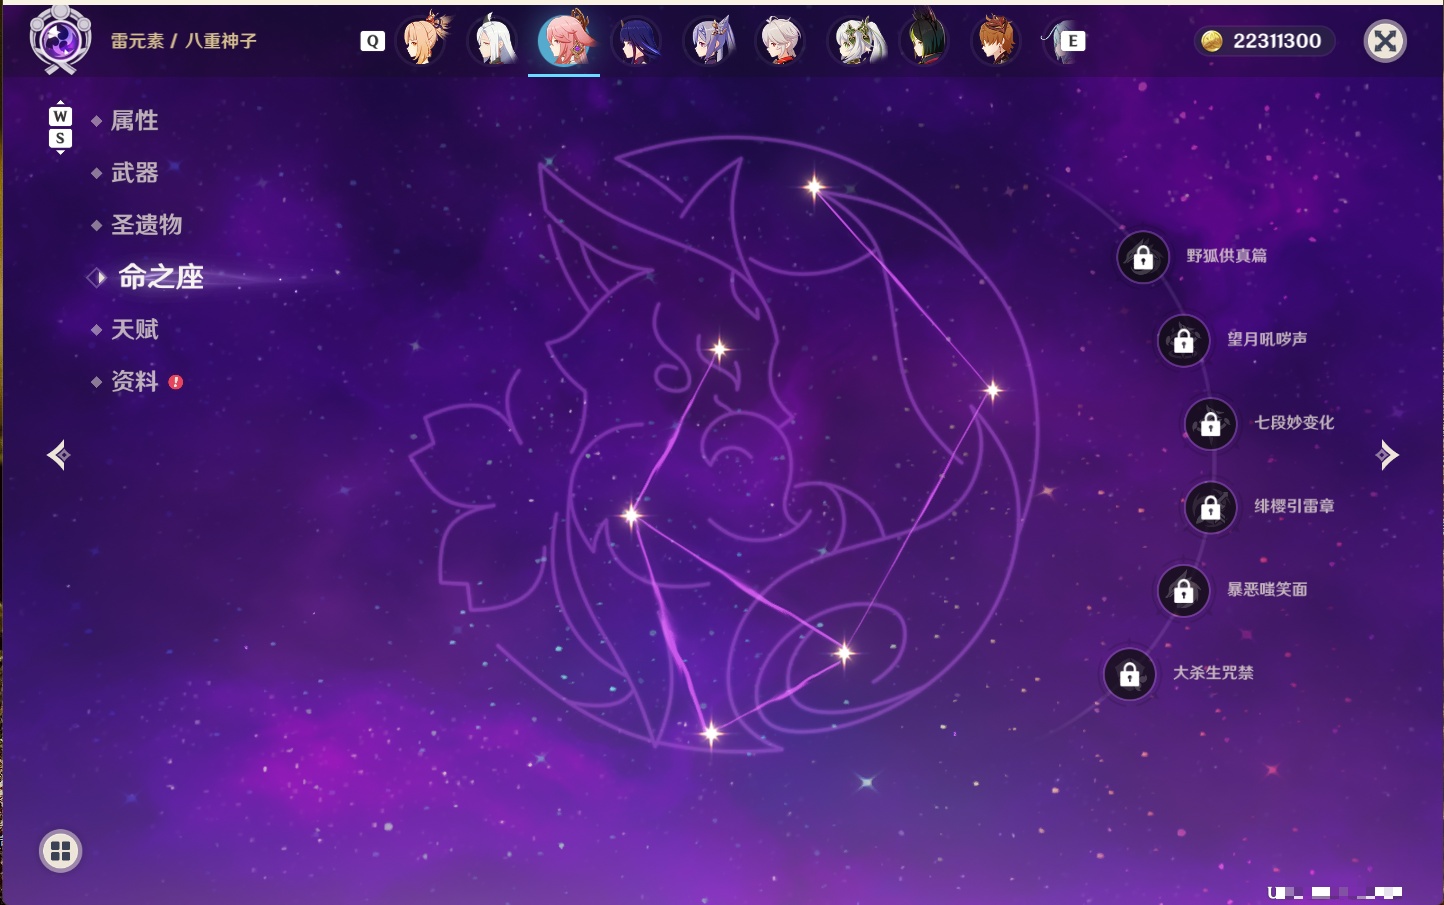
Task: Choose the brown-haired character portrait near E
Action: pyautogui.click(x=995, y=41)
